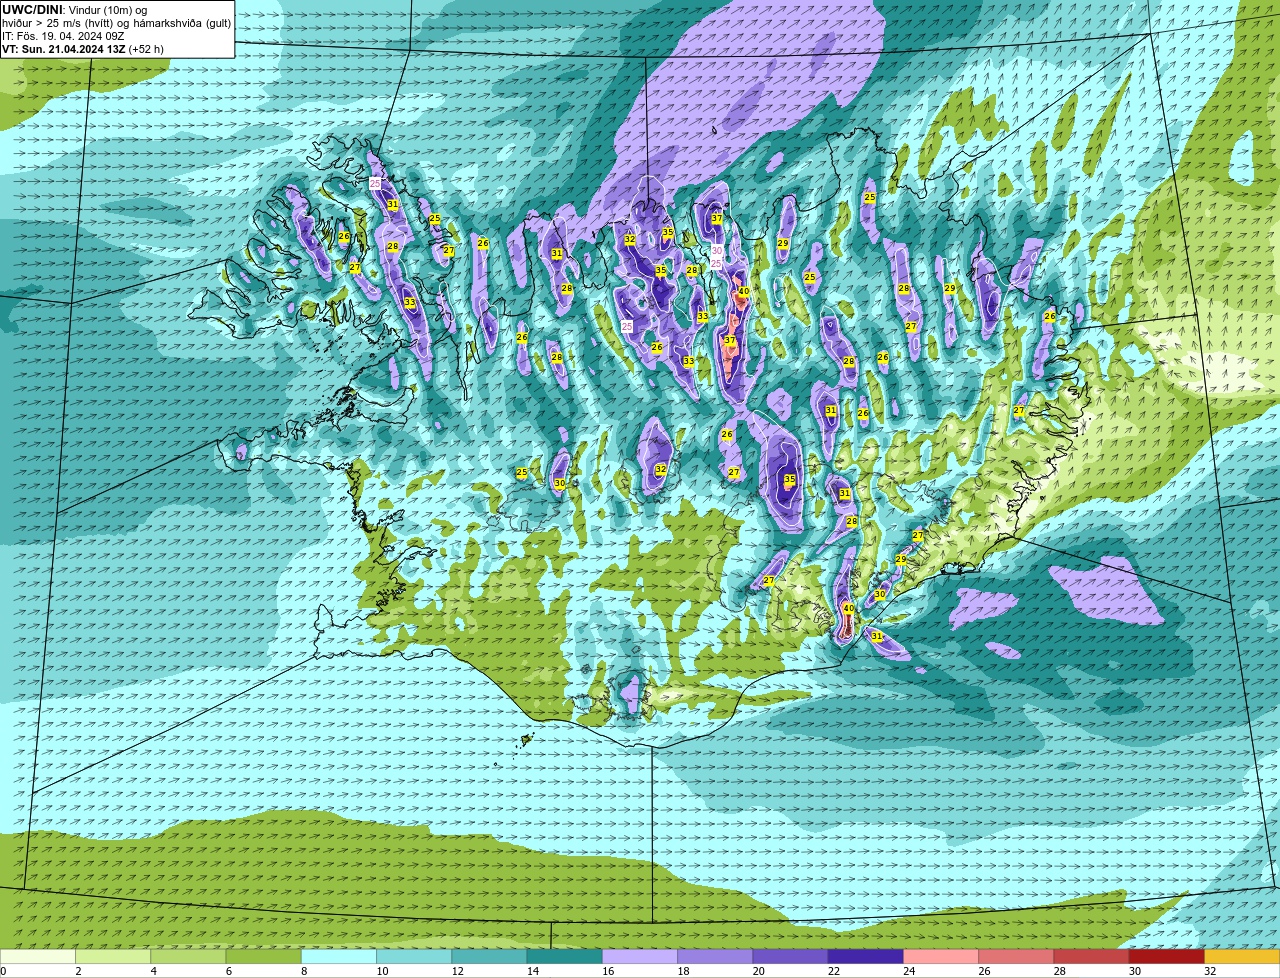Click the 16–18 m/s lavender legend swatch
Screen dimensions: 1280x978
tap(640, 957)
